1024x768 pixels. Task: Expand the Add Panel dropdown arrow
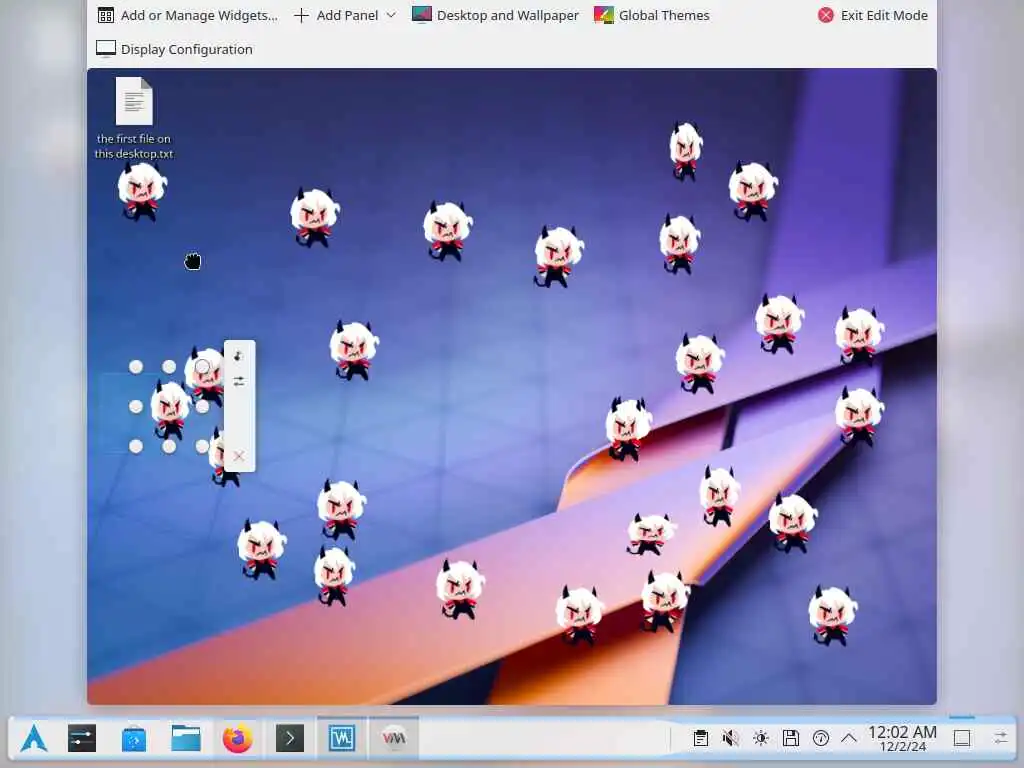click(391, 15)
